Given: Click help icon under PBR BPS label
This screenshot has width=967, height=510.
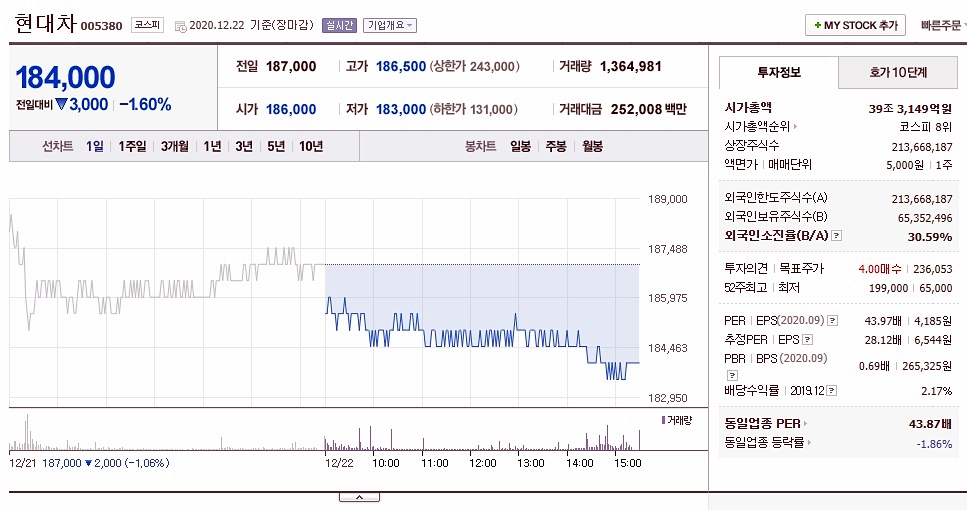Looking at the screenshot, I should point(732,375).
